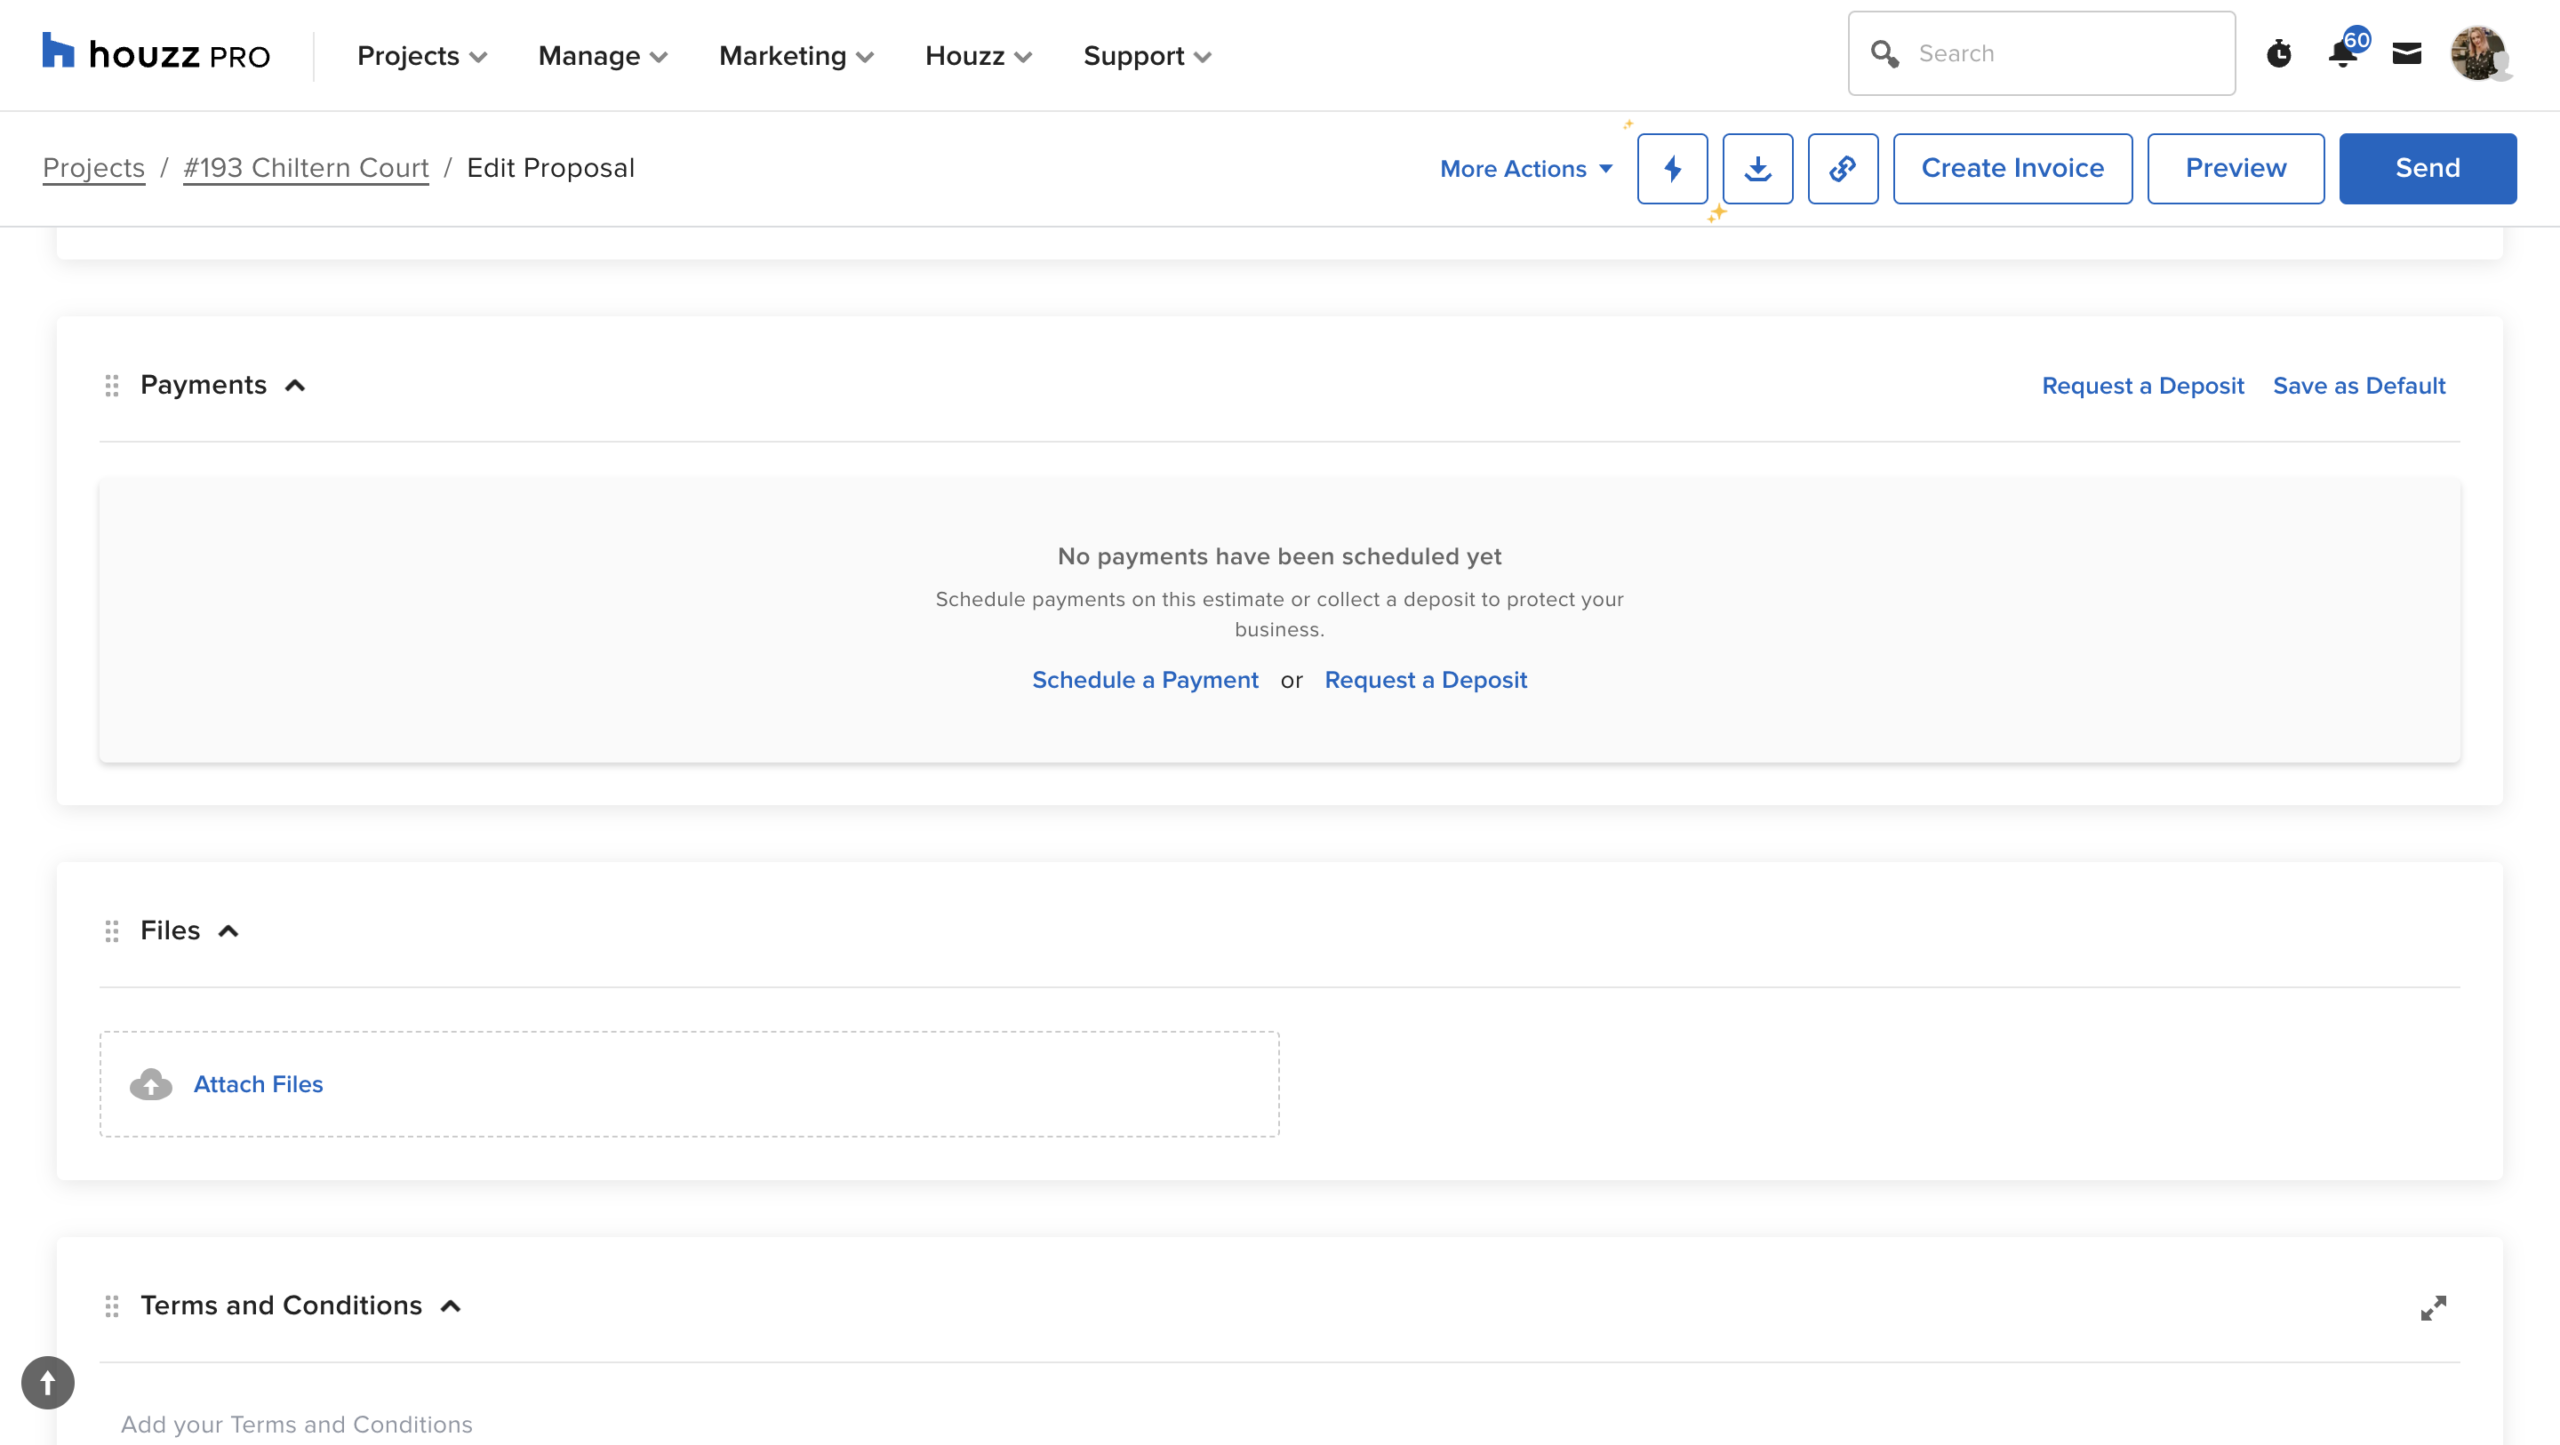Click Schedule a Payment link
The width and height of the screenshot is (2560, 1445).
1145,680
